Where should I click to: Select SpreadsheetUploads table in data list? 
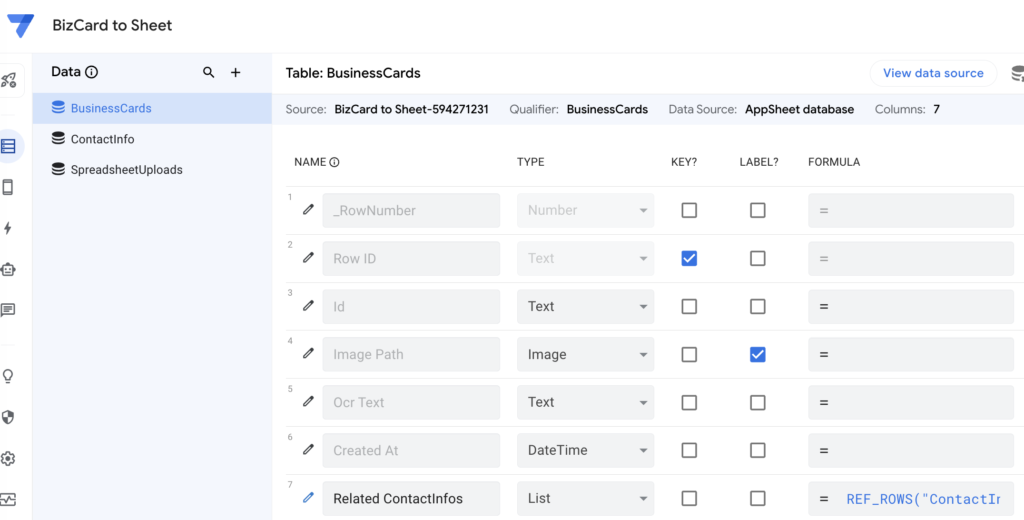pyautogui.click(x=126, y=170)
